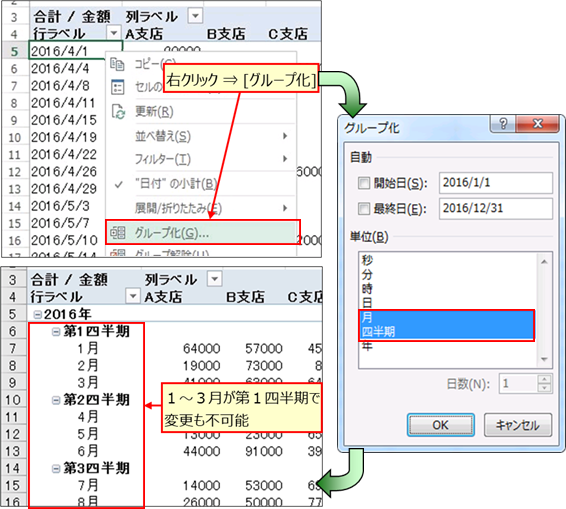Image resolution: width=566 pixels, height=509 pixels.
Task: Collapse the 2016年 row group
Action: tap(37, 314)
